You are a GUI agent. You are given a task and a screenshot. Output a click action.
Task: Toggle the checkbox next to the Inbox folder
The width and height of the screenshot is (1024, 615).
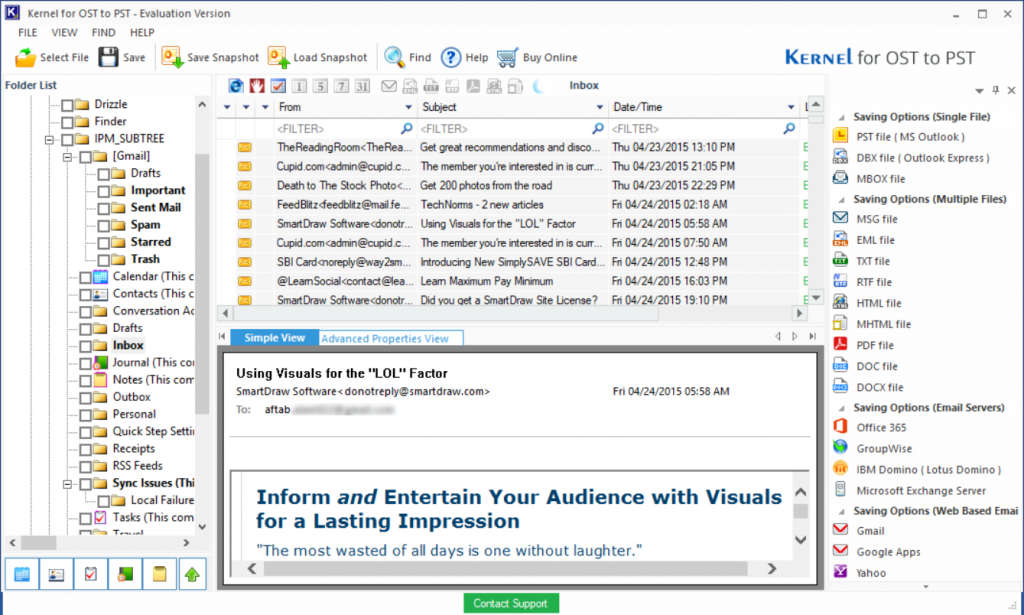point(85,345)
